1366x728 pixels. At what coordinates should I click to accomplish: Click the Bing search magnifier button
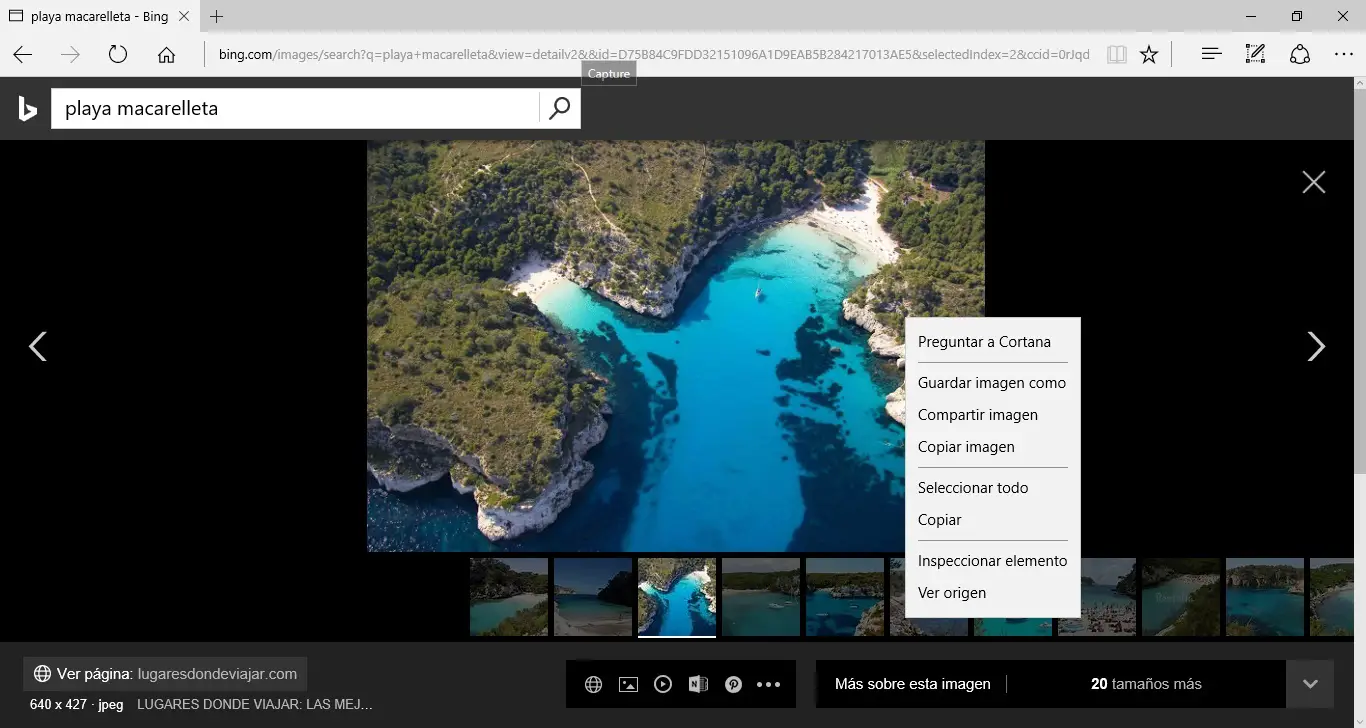(559, 108)
